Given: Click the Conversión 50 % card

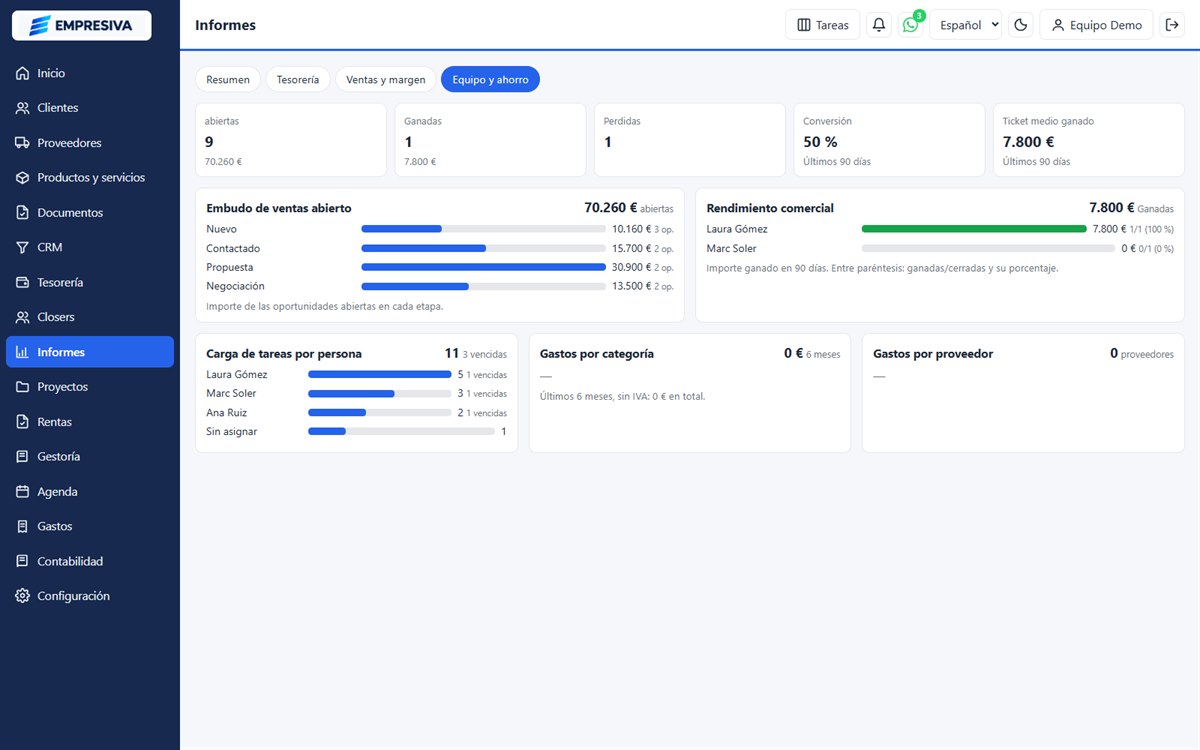Looking at the screenshot, I should tap(889, 140).
